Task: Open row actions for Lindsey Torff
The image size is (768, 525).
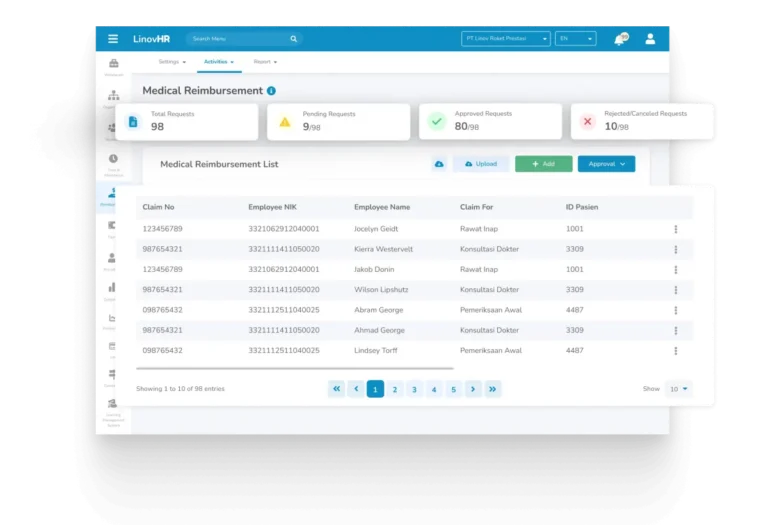Action: tap(676, 351)
